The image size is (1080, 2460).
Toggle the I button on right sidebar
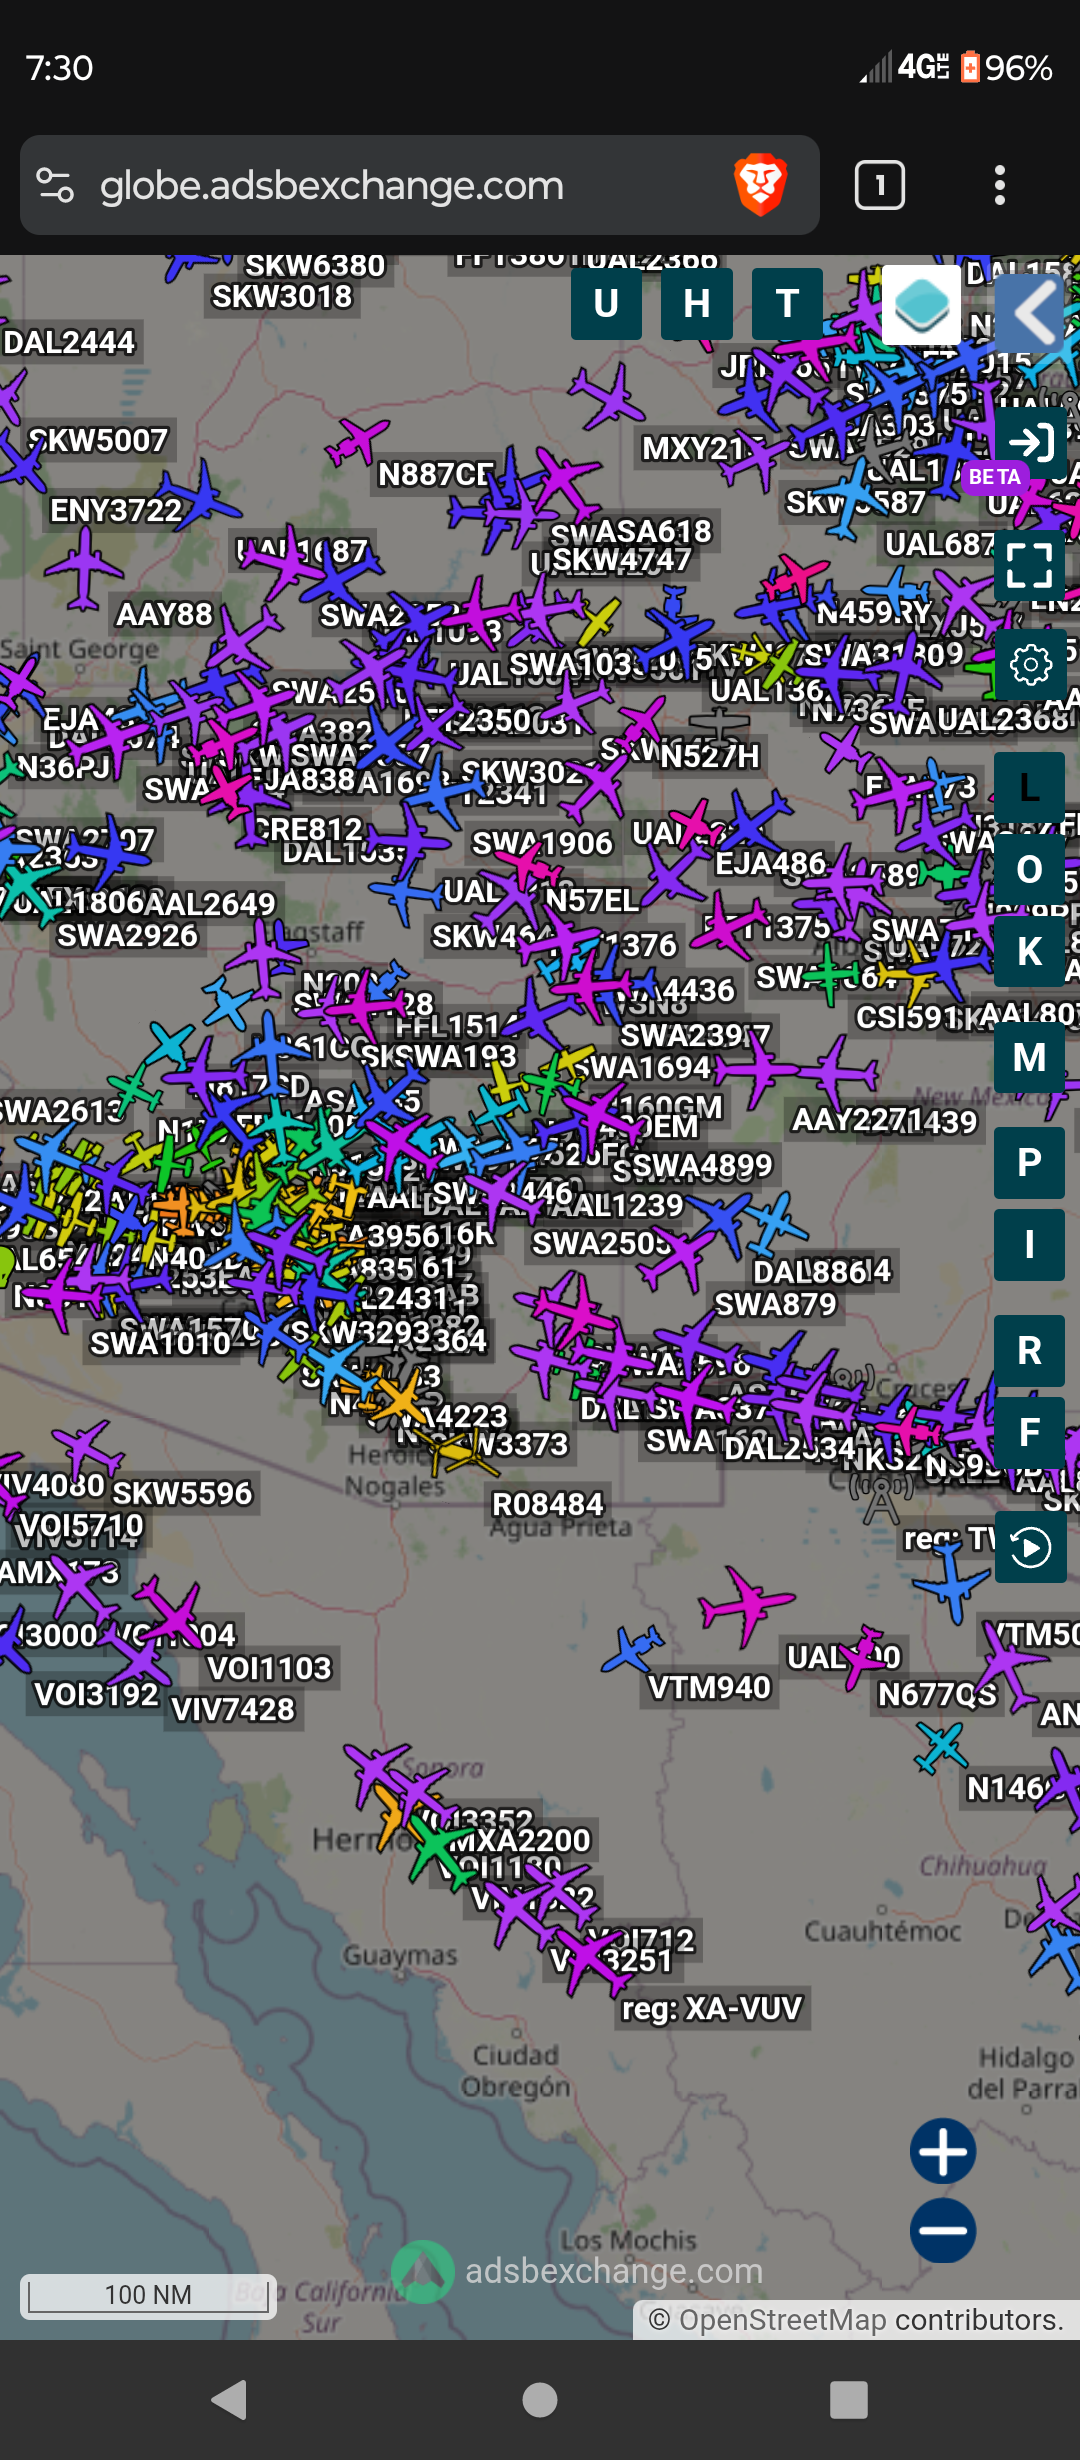1030,1245
